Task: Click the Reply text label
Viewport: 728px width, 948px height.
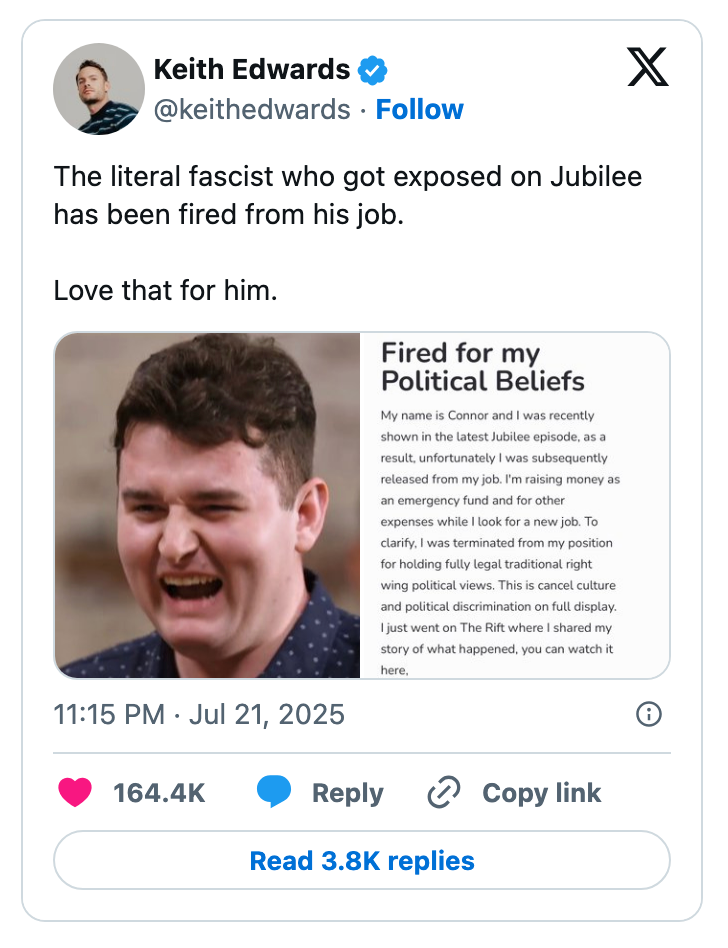Action: pyautogui.click(x=347, y=793)
